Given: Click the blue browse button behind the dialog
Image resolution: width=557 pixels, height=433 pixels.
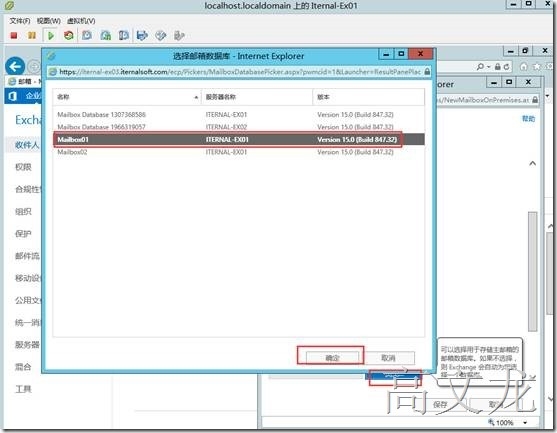Looking at the screenshot, I should click(x=394, y=377).
